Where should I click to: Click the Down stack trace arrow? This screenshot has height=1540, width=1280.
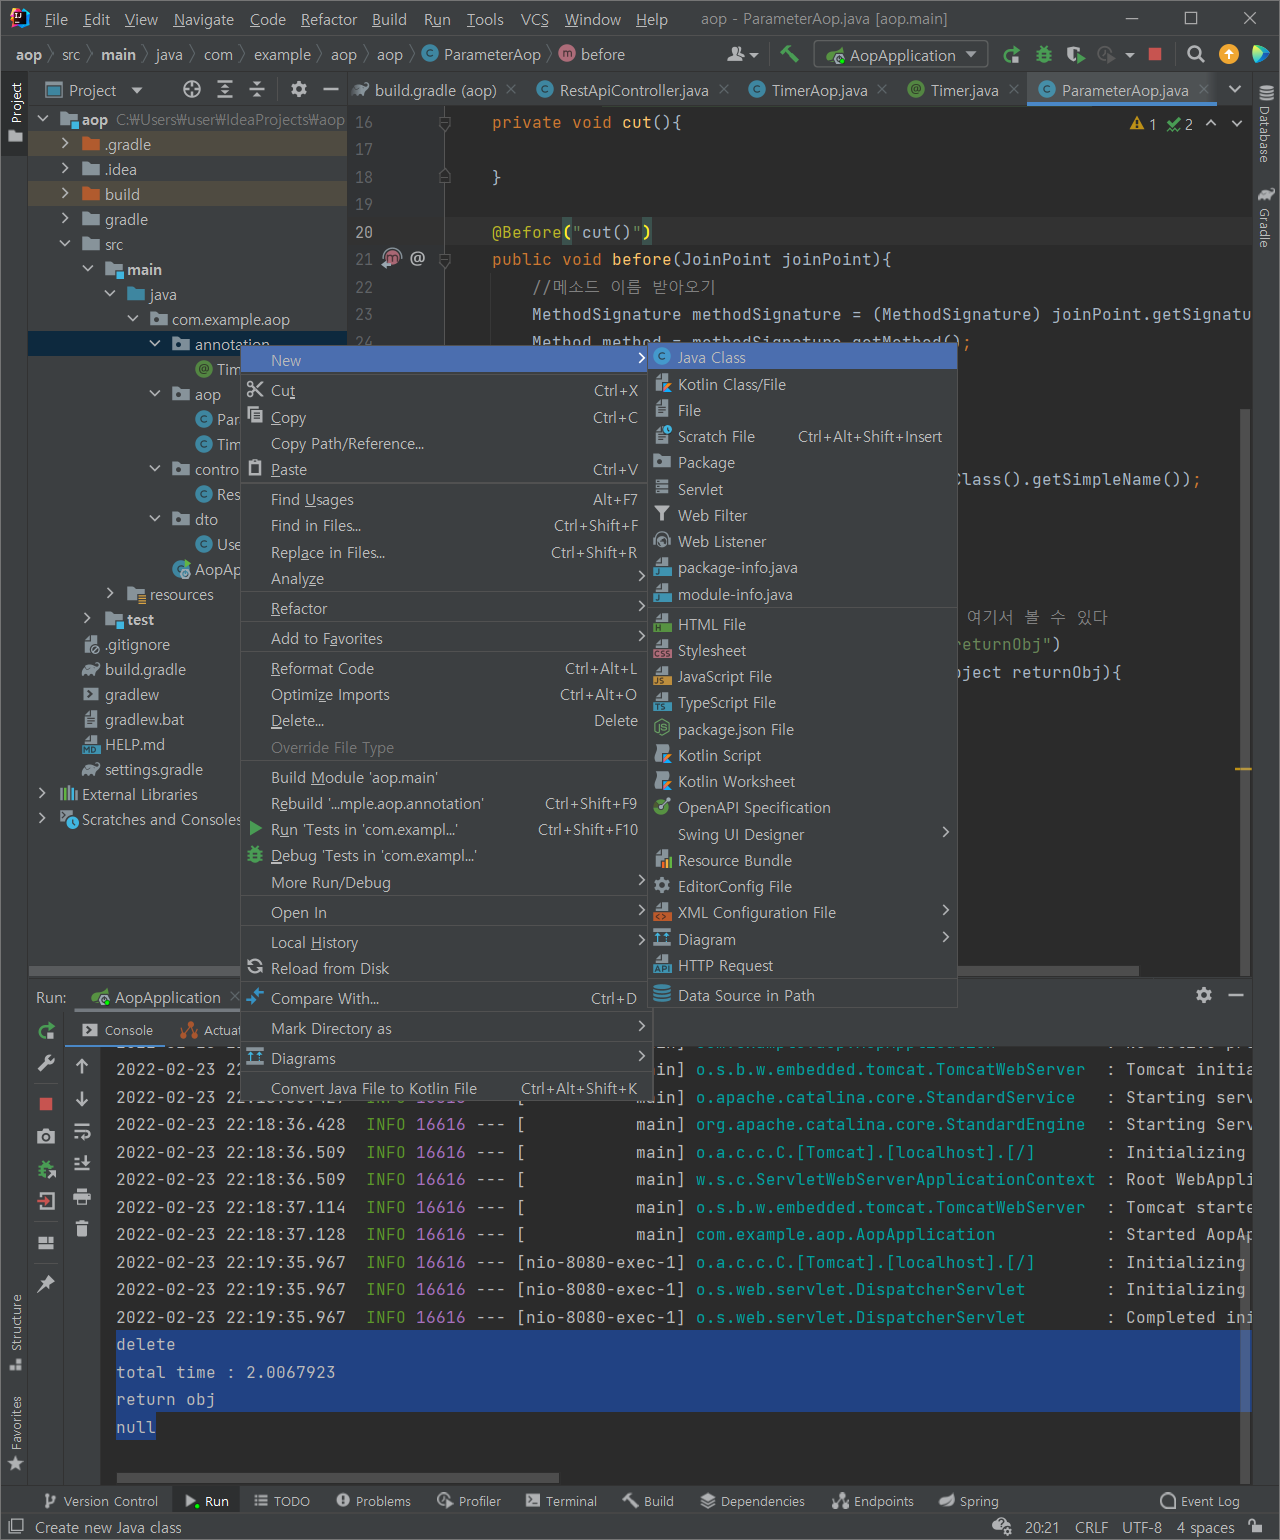[82, 1099]
